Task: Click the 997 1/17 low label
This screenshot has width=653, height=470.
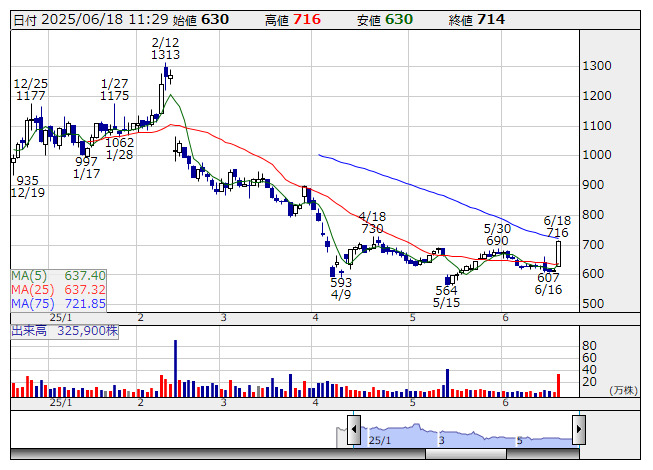Action: tap(86, 167)
